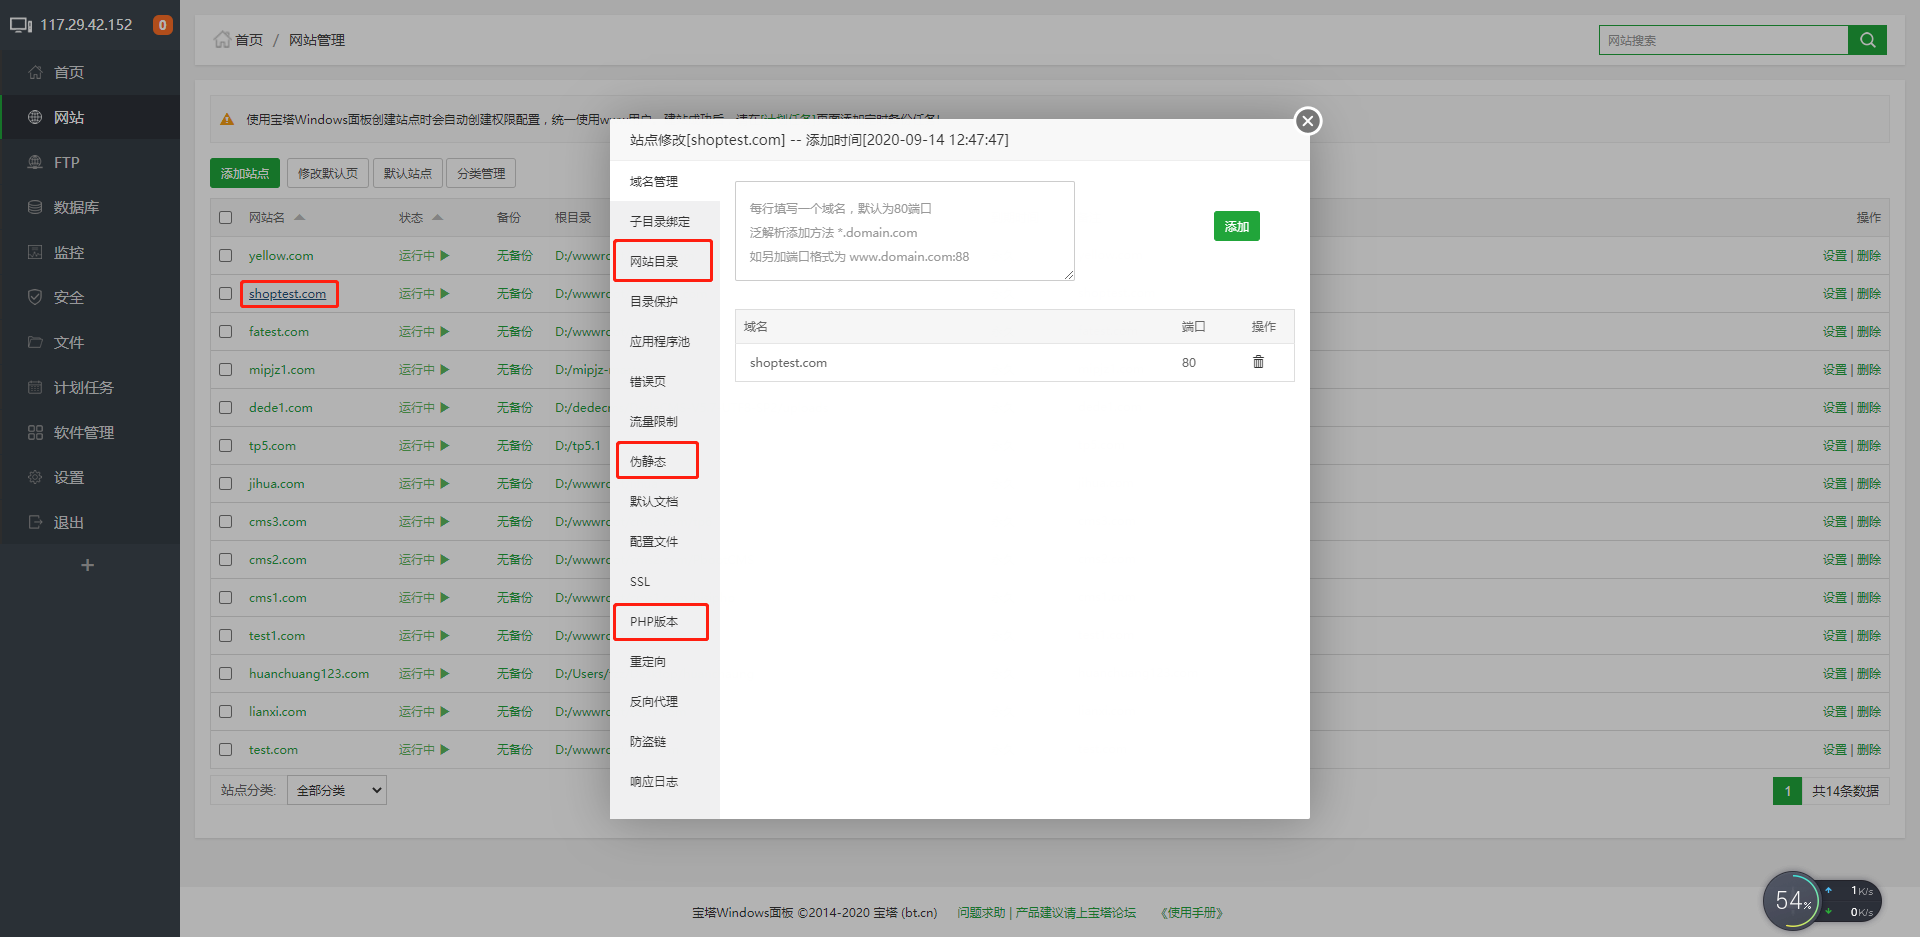Check the mipjz1.com row checkbox

click(x=226, y=370)
